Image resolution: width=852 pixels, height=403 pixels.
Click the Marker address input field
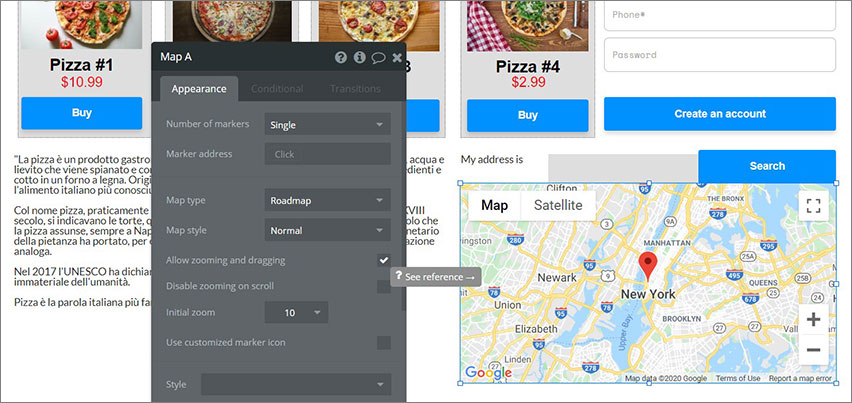pos(328,154)
